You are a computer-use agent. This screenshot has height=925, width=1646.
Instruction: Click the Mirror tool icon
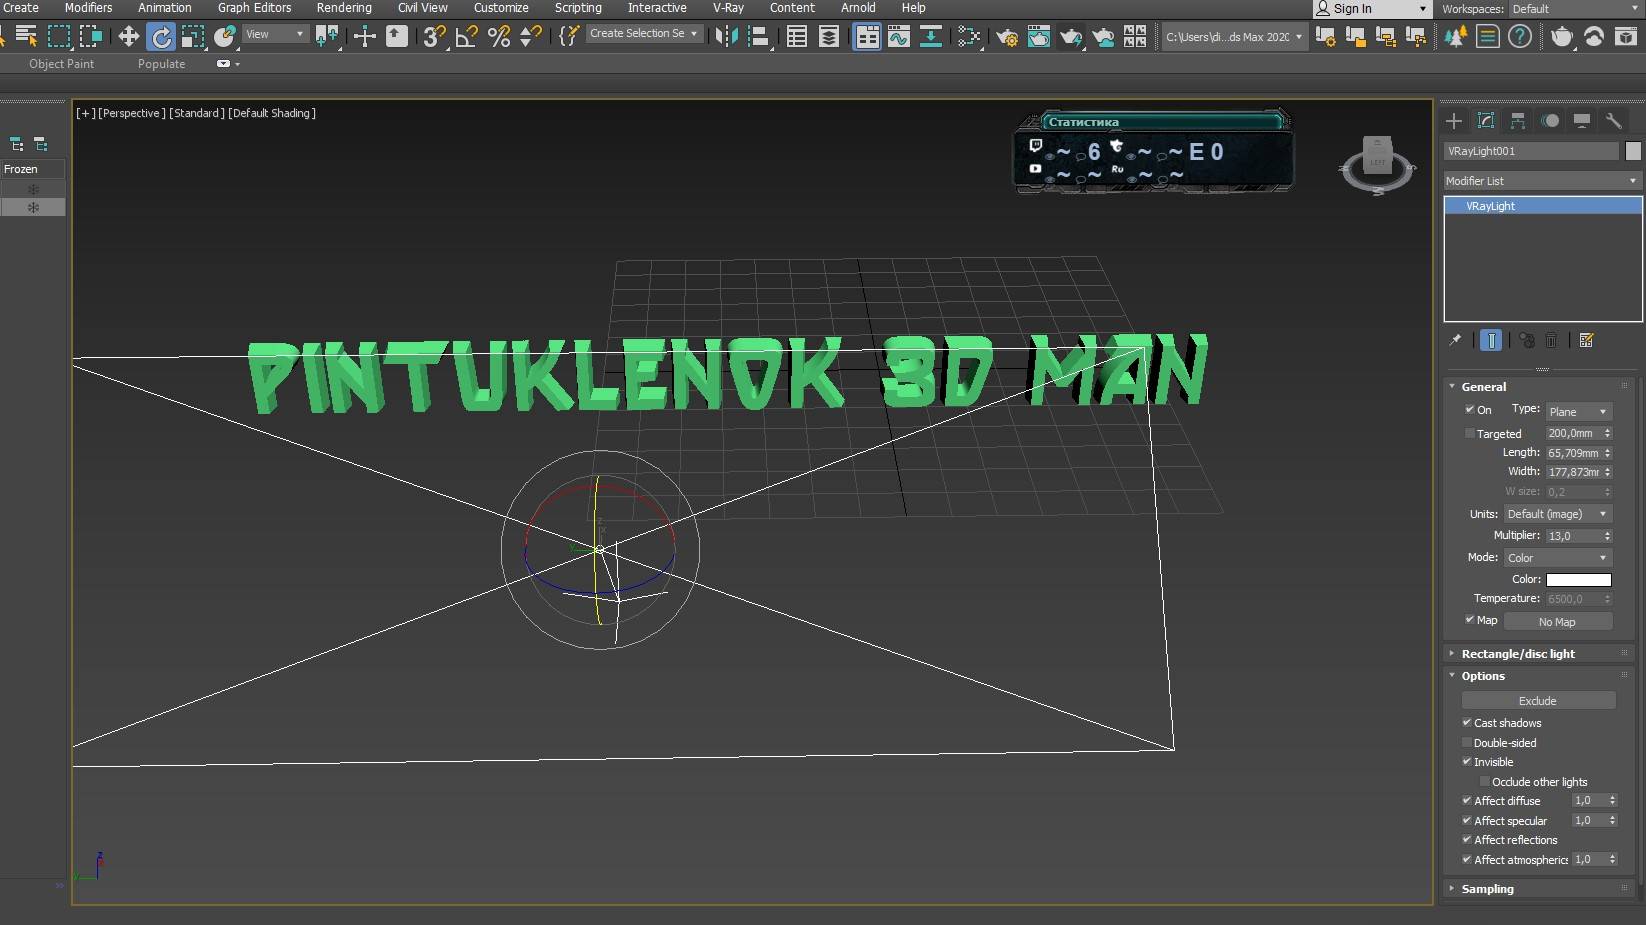tap(727, 37)
